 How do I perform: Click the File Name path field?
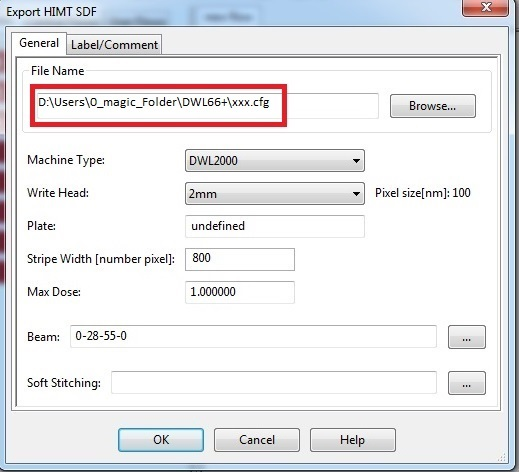coord(208,106)
